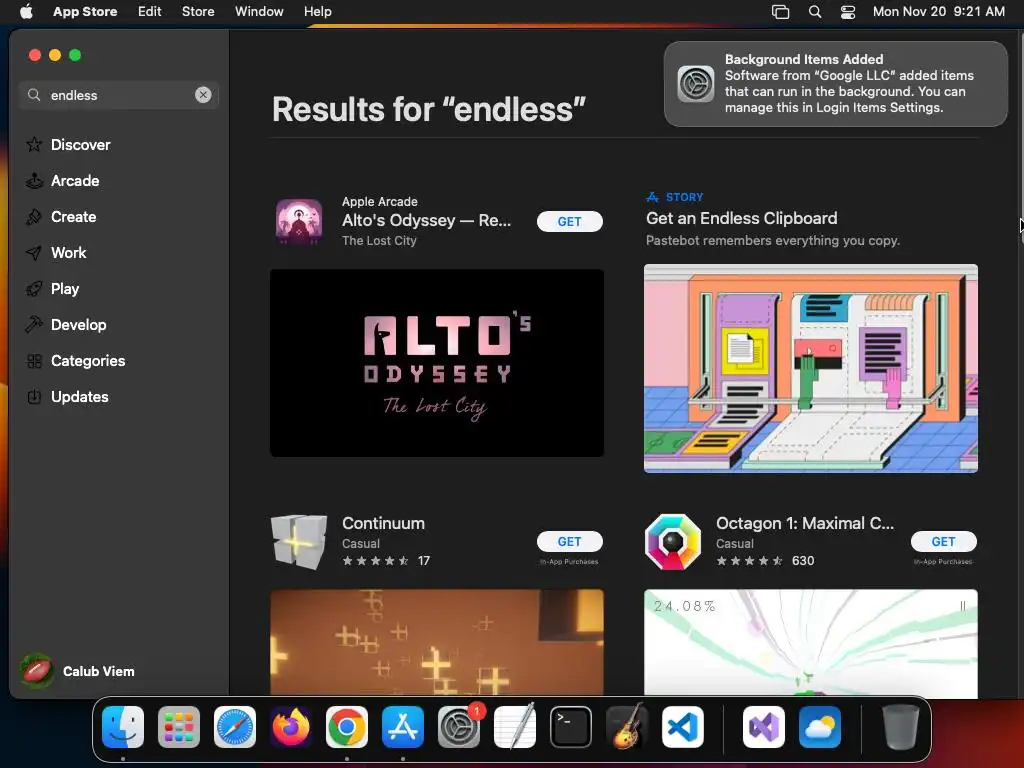Open the Store menu
The image size is (1024, 768).
198,11
